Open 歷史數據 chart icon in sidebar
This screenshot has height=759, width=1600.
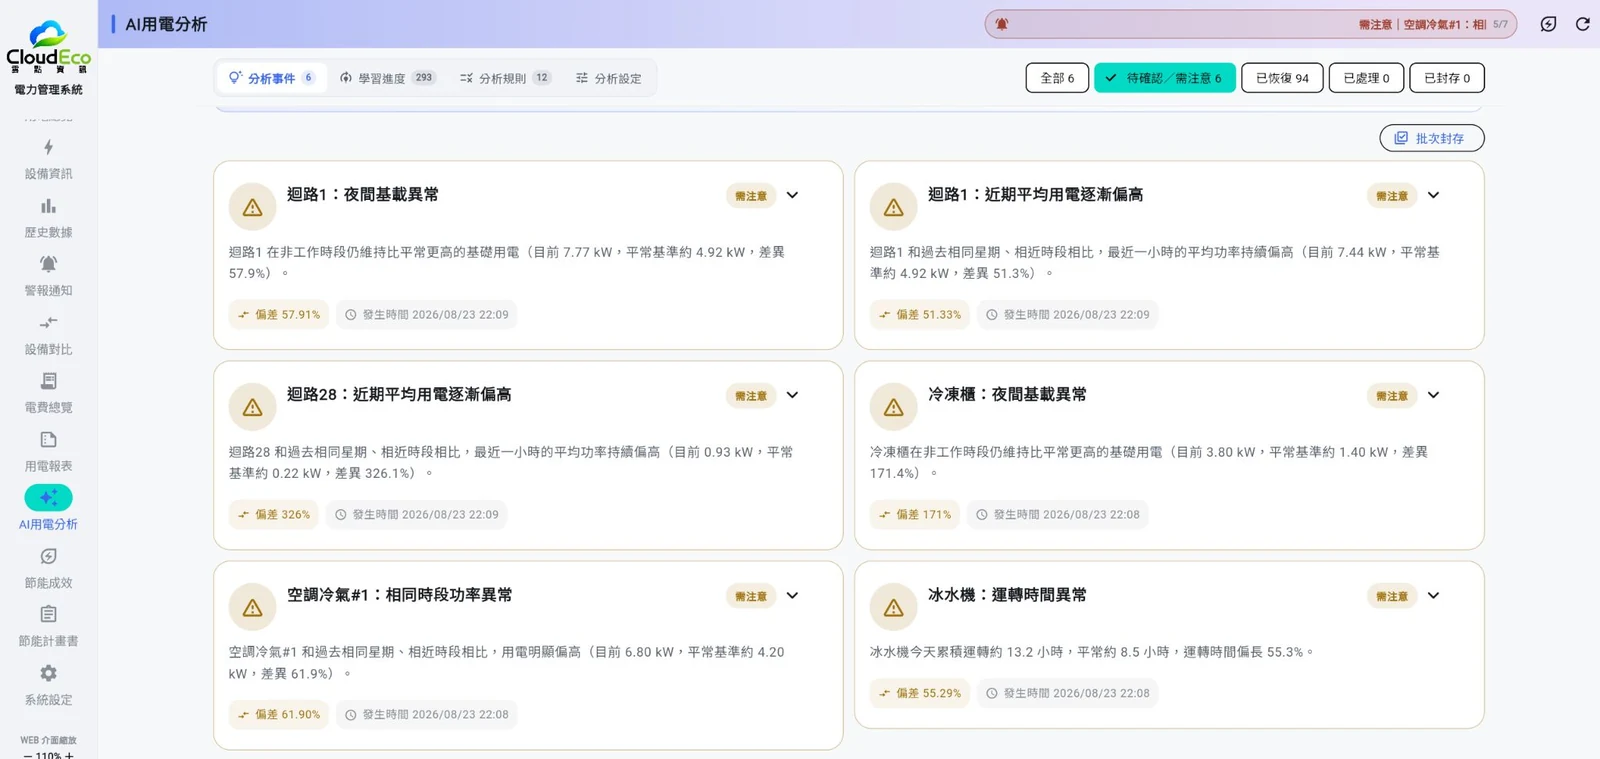click(48, 206)
